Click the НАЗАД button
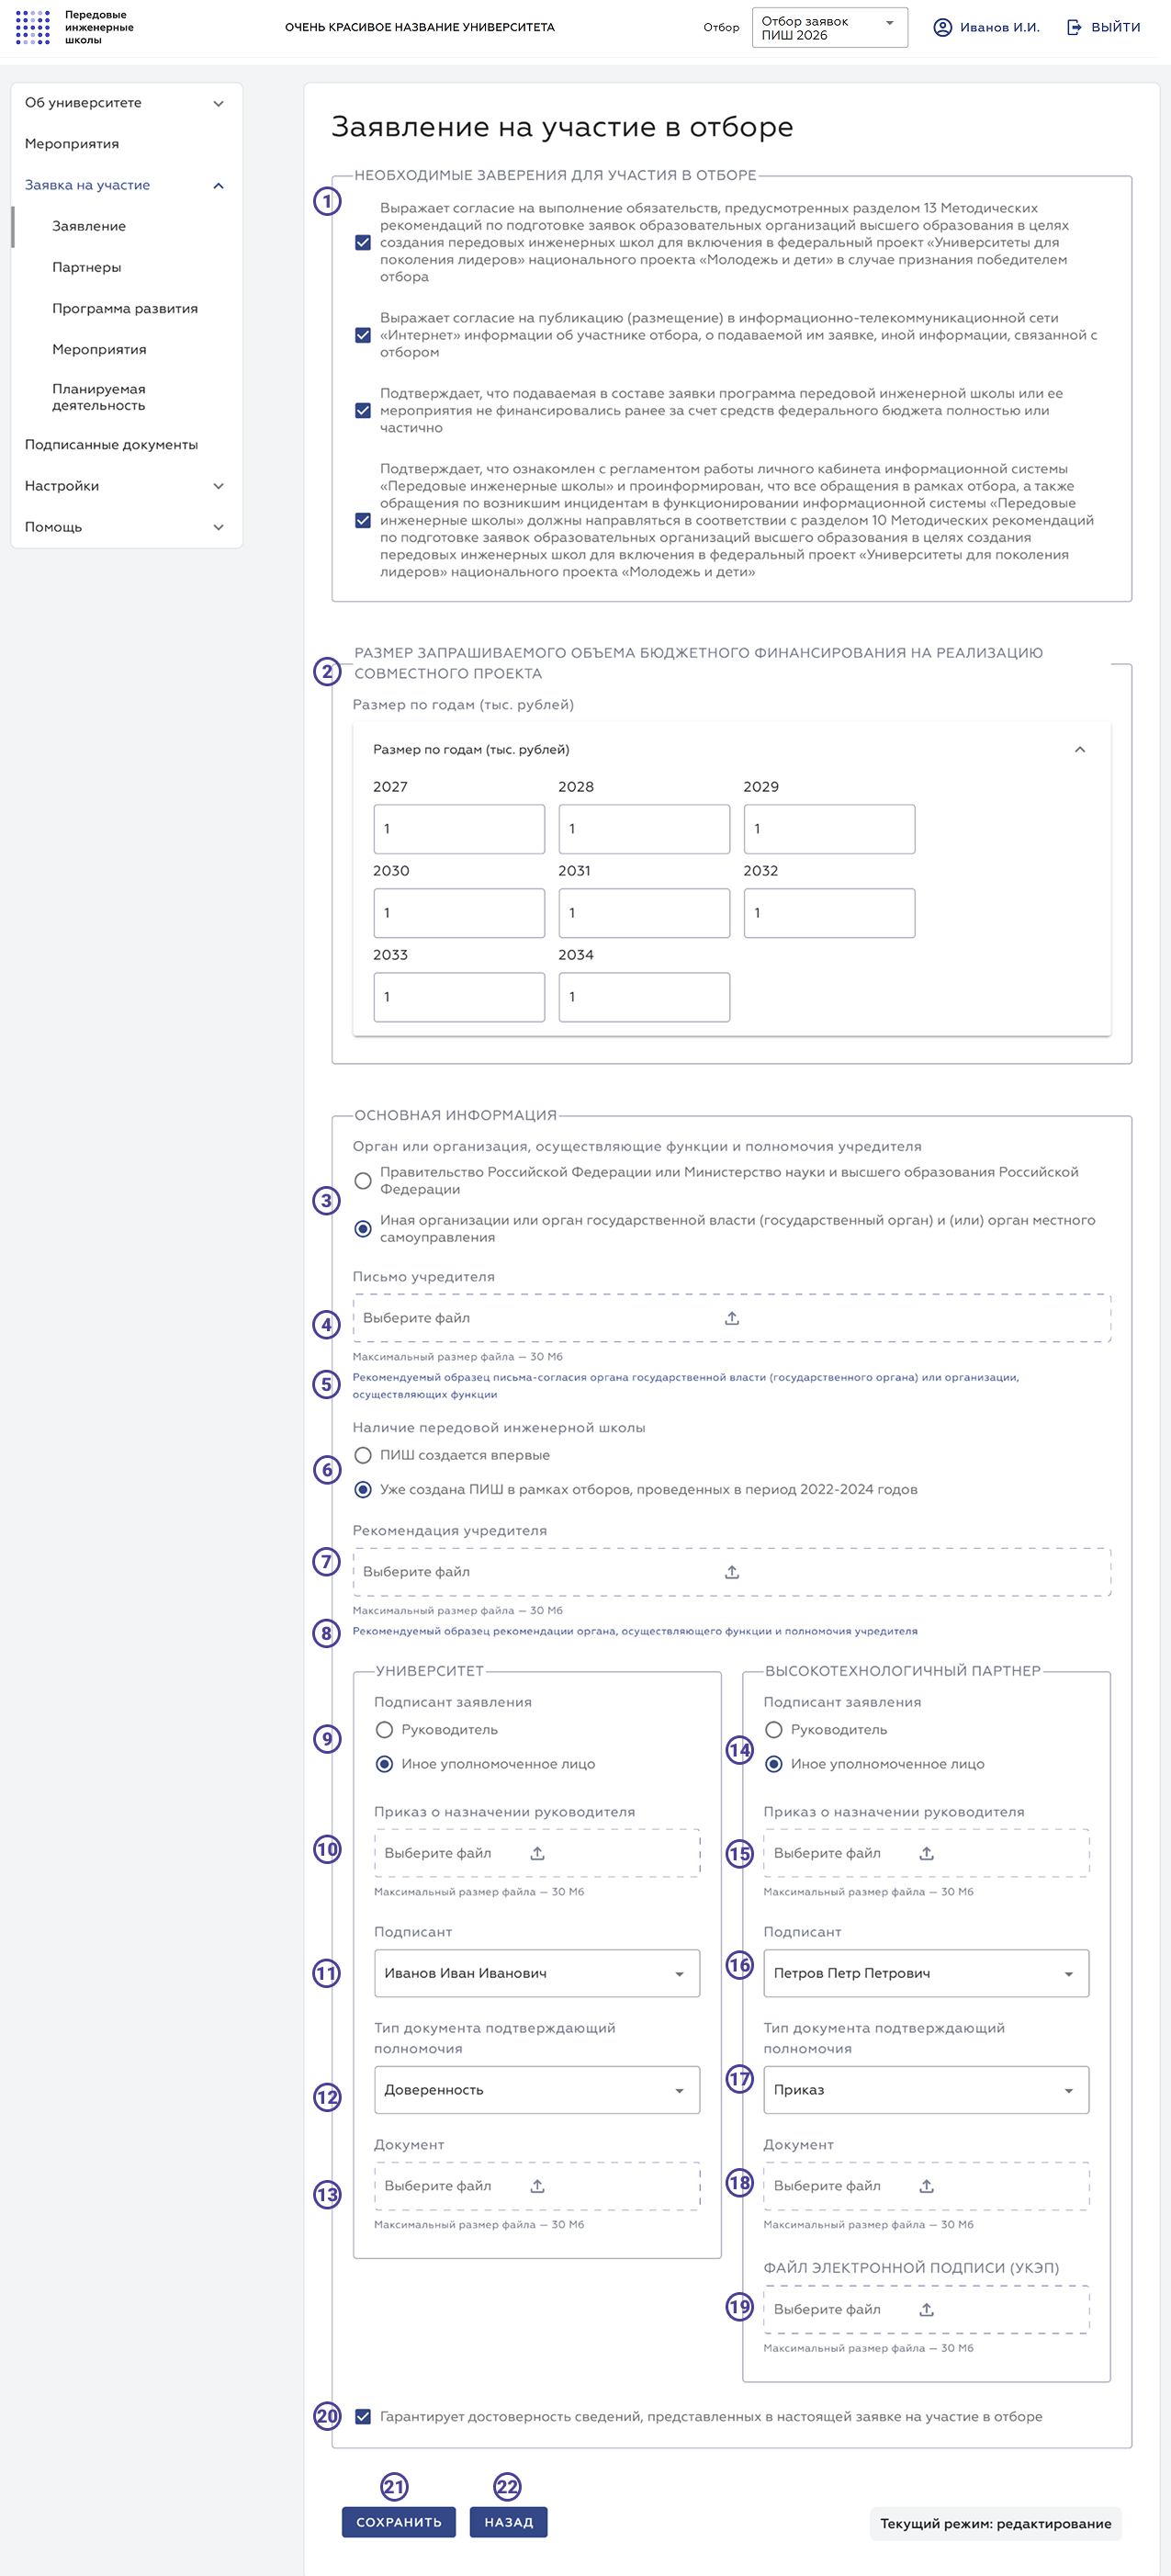This screenshot has width=1171, height=2576. (509, 2522)
